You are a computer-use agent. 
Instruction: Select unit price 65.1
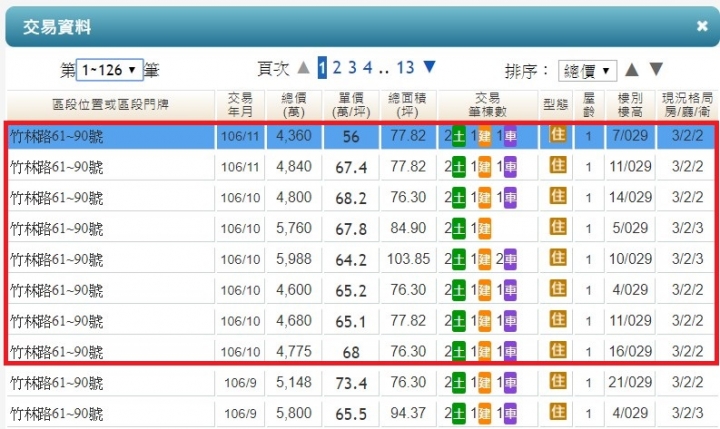click(x=351, y=322)
